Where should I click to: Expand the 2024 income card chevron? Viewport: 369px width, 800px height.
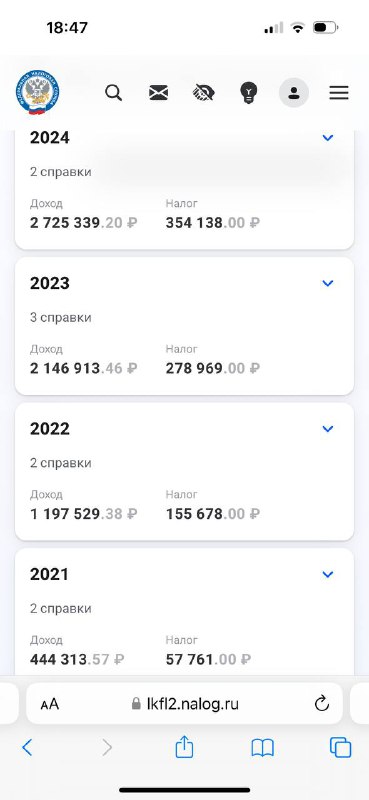[328, 137]
